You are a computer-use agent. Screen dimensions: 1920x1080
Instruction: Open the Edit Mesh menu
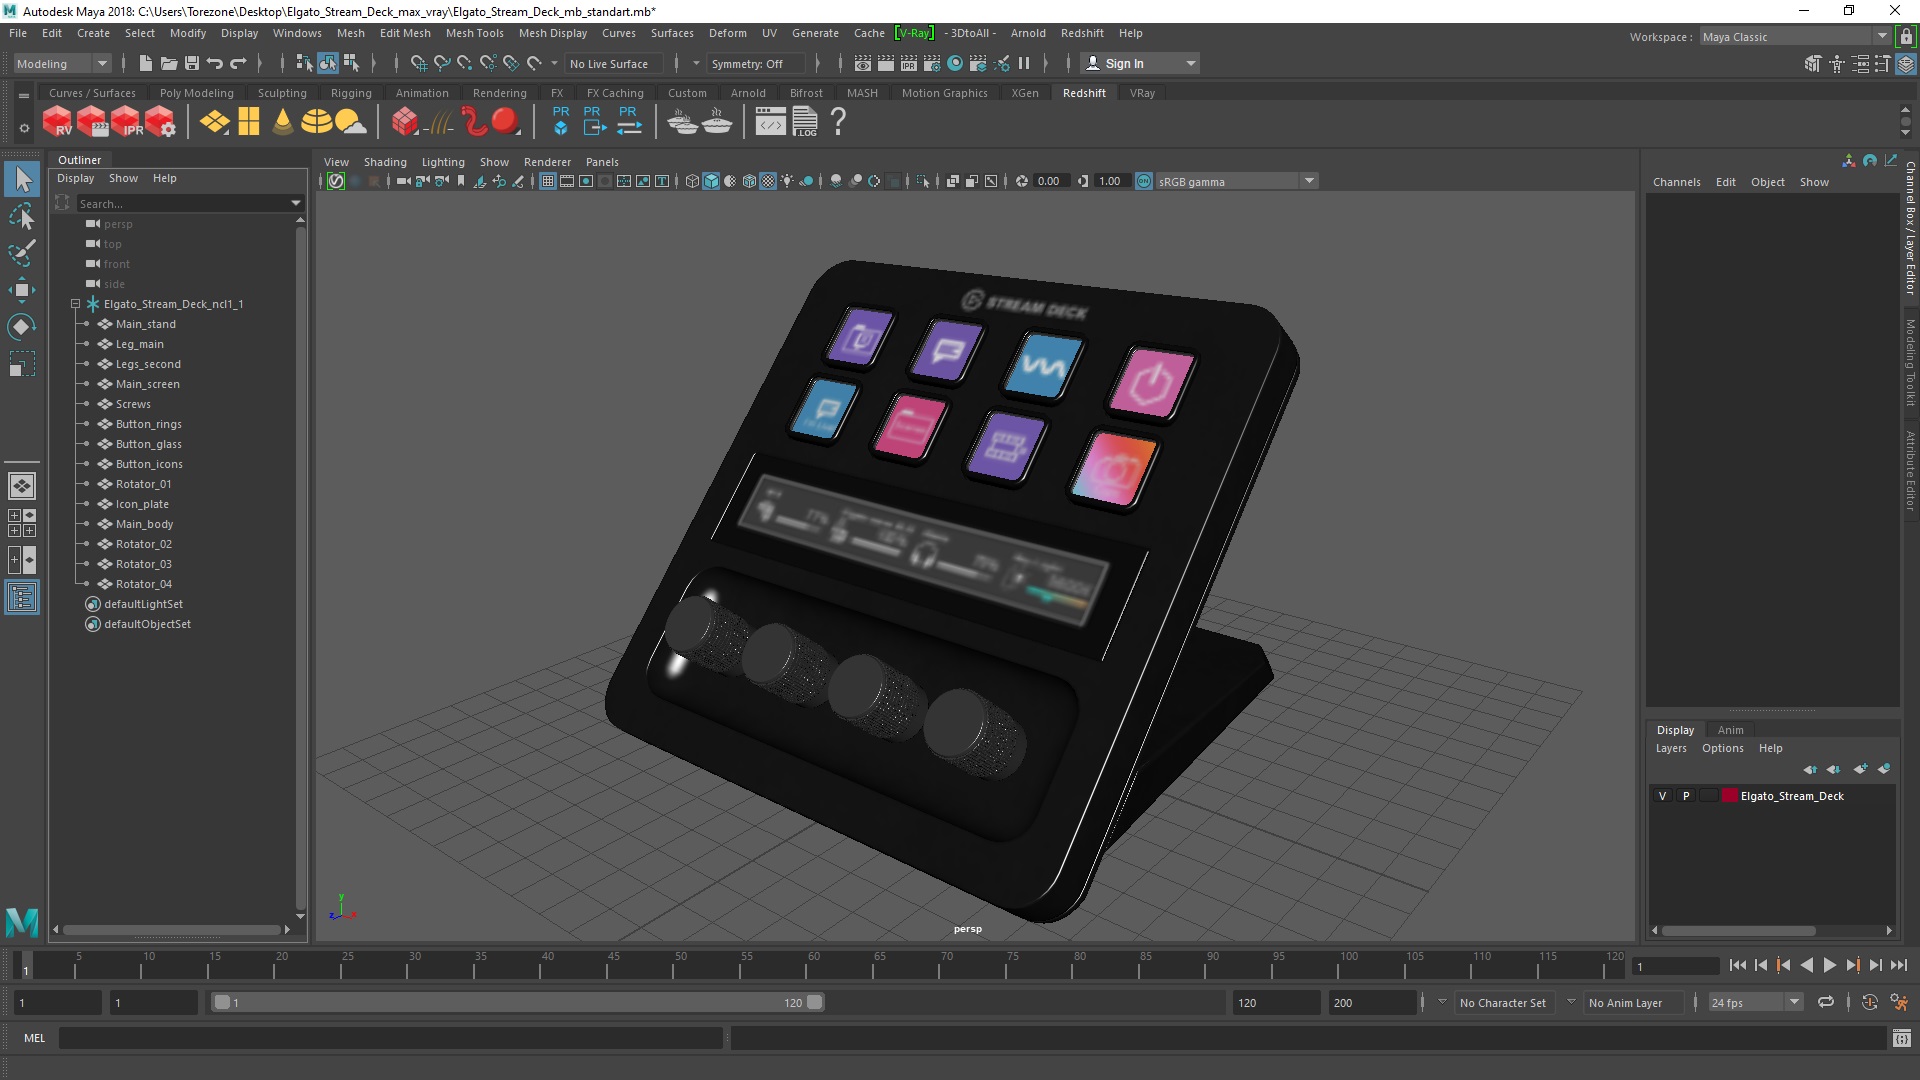click(405, 33)
